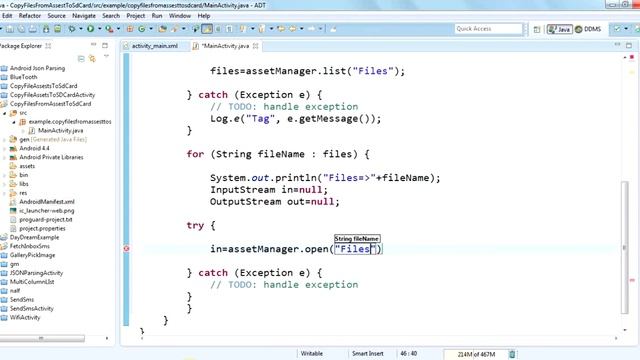Open the Refactor menu

point(30,16)
